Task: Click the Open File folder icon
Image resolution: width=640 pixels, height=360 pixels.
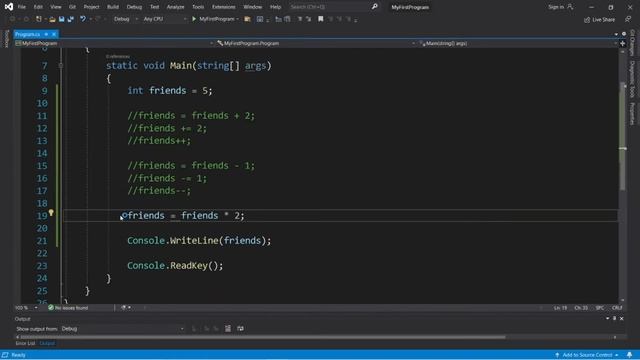Action: click(x=52, y=19)
